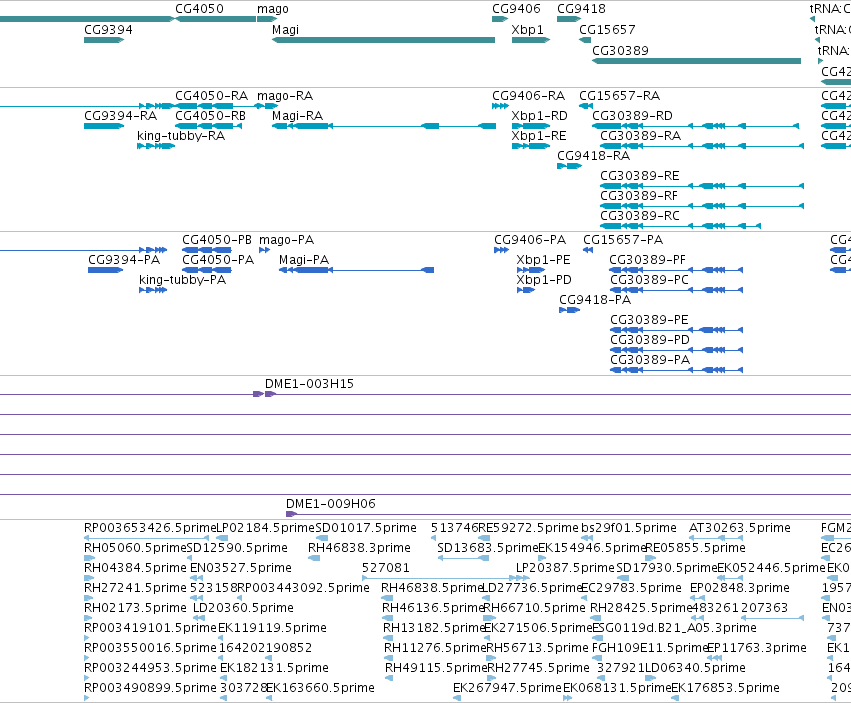Screen dimensions: 851x703
Task: Open transcript Xbp1-RD
Action: [x=539, y=116]
